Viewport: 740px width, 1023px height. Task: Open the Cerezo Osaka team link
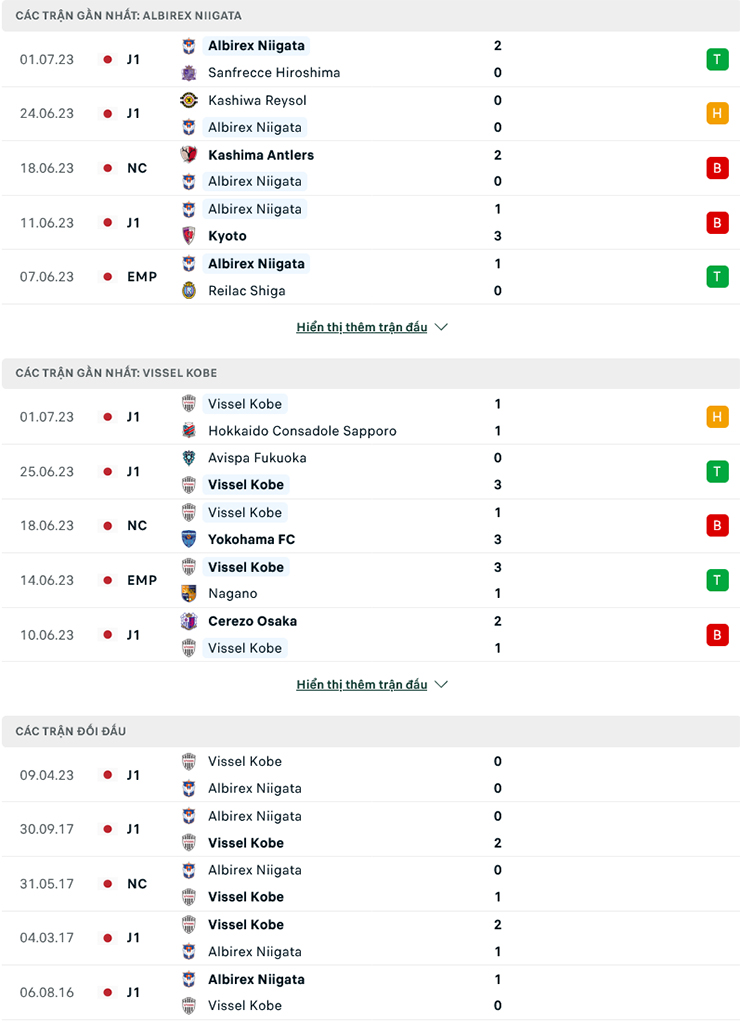[x=252, y=621]
